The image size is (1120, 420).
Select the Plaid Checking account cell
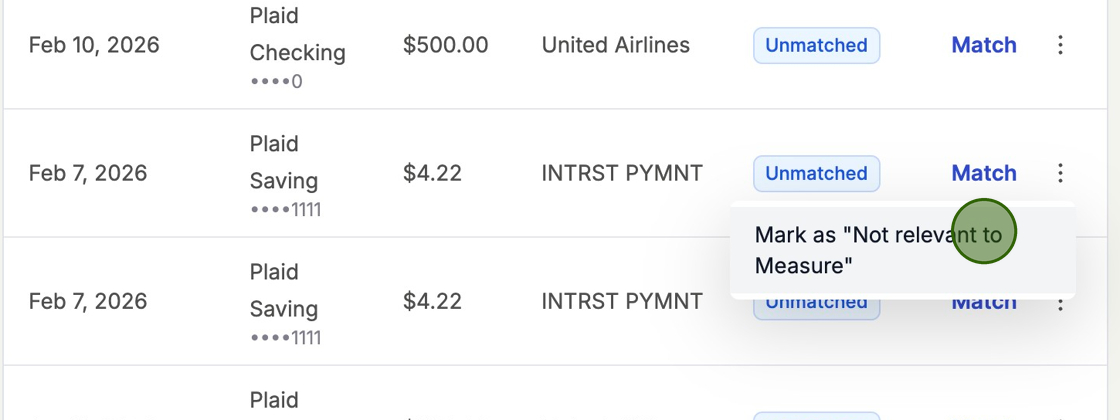[x=297, y=35]
